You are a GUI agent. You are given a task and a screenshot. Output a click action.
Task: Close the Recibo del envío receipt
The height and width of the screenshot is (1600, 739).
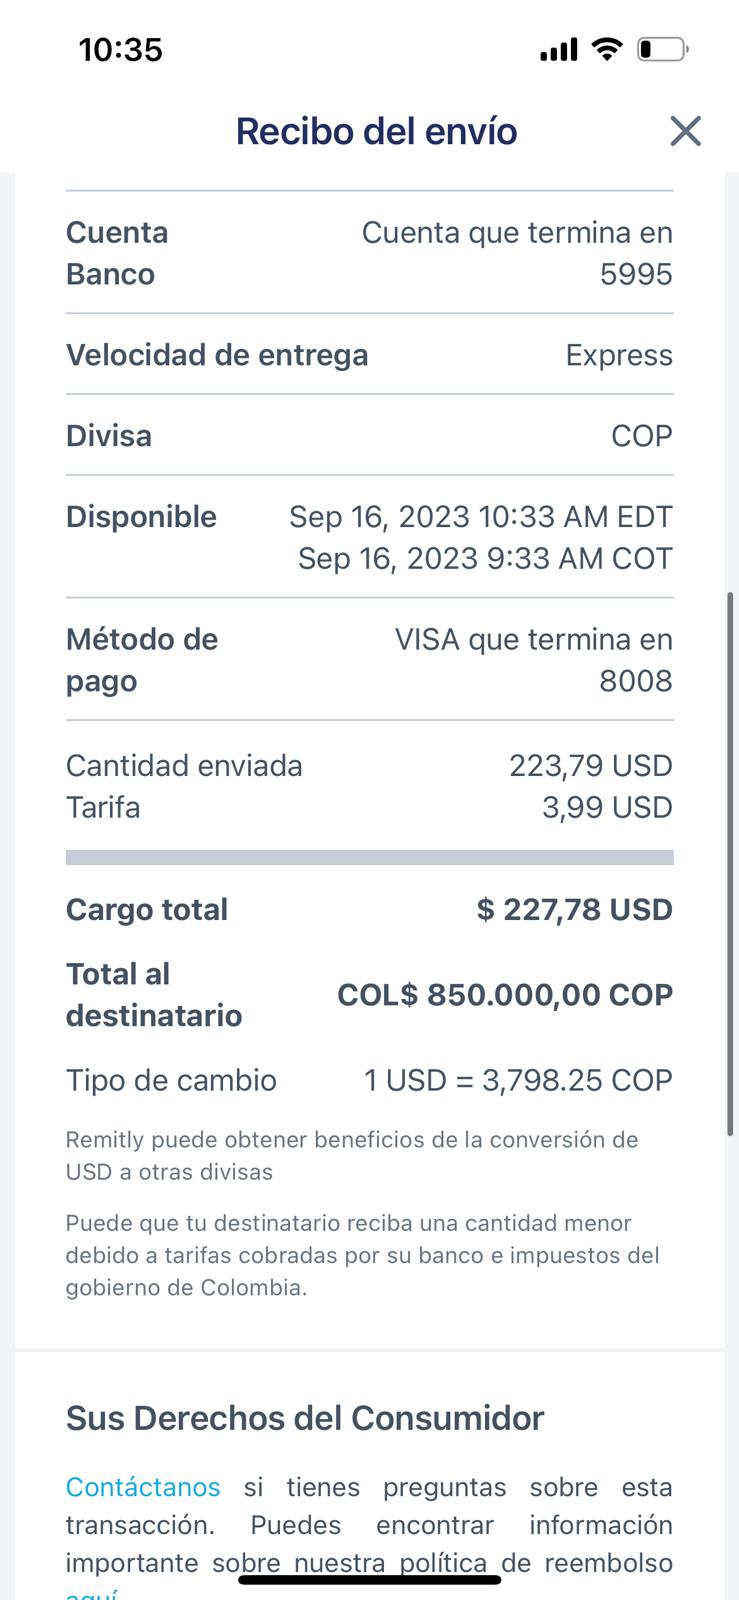[685, 131]
